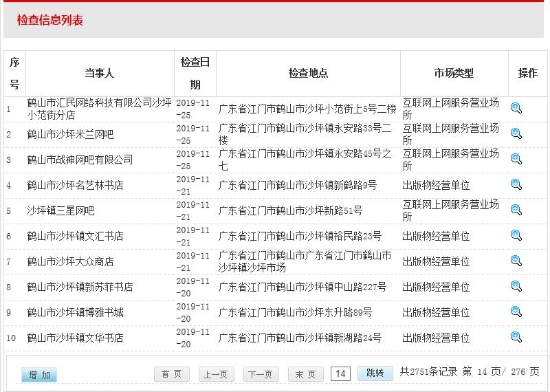Open details icon for 鹤山市汇民网络科技有限公司 row
Image resolution: width=550 pixels, height=392 pixels.
tap(516, 108)
